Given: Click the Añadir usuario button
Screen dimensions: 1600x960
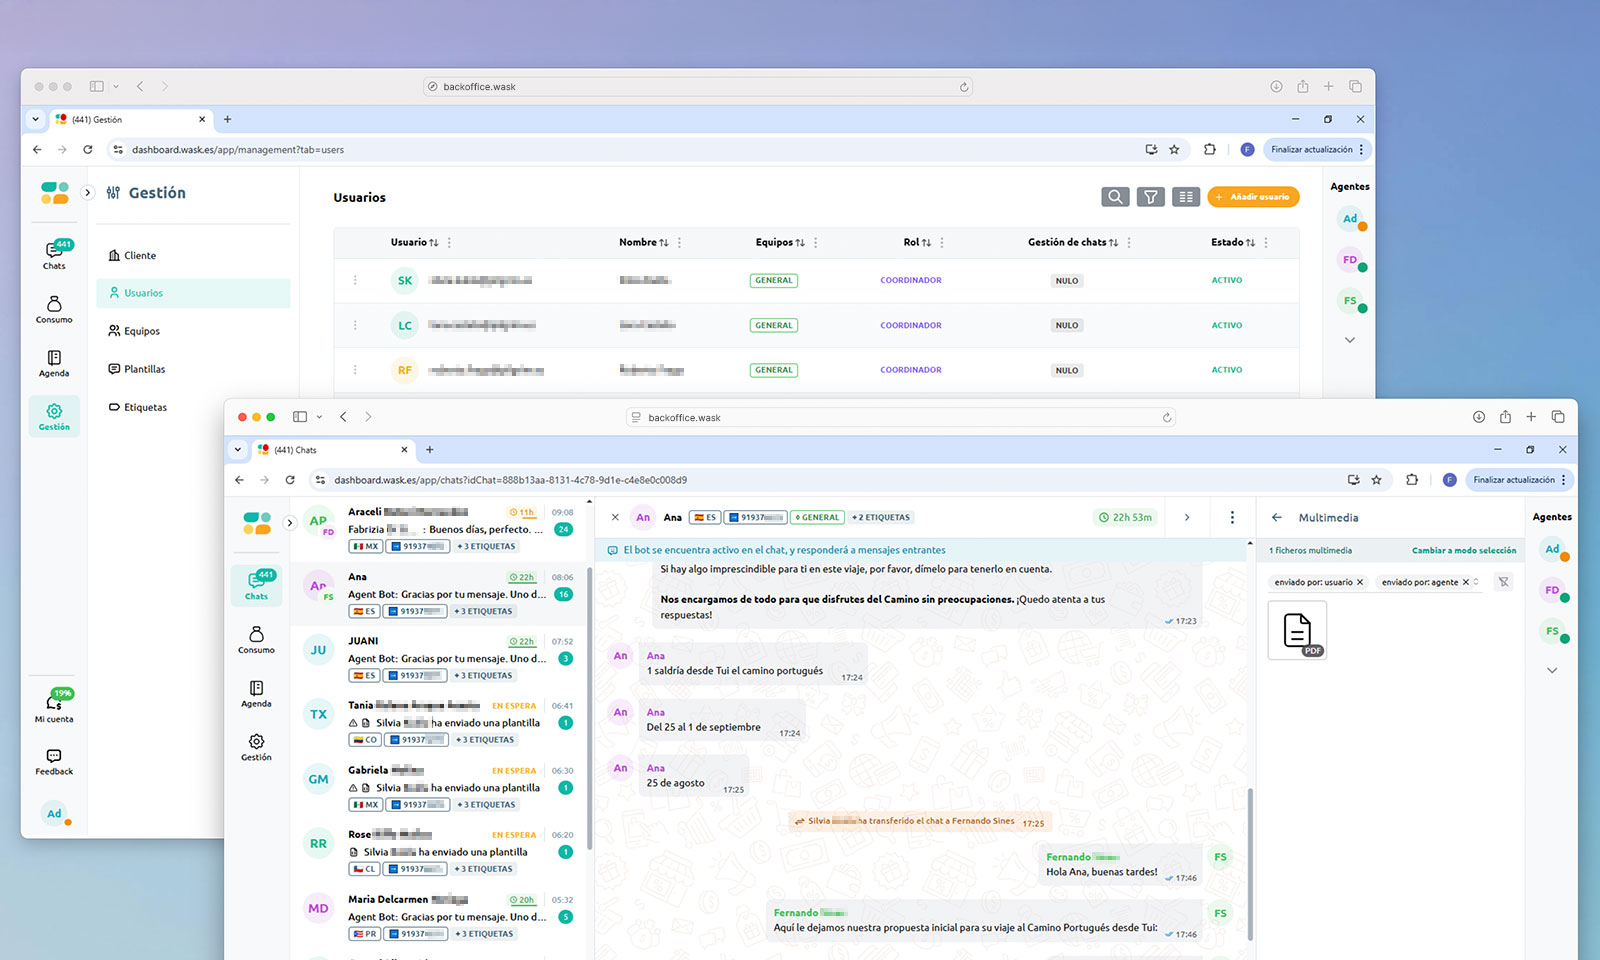Looking at the screenshot, I should point(1253,197).
